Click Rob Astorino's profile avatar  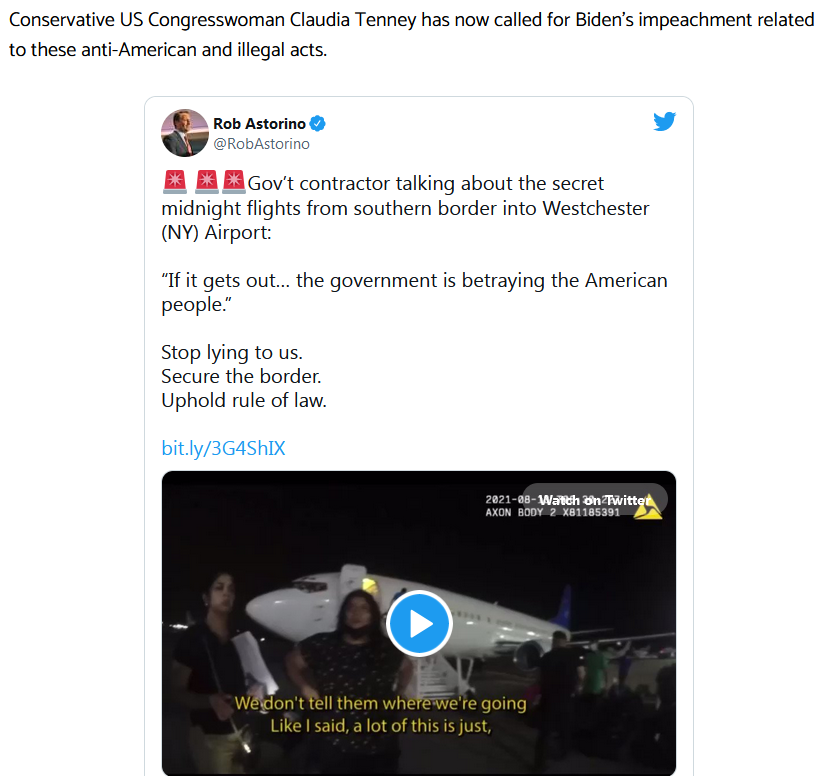pos(184,133)
